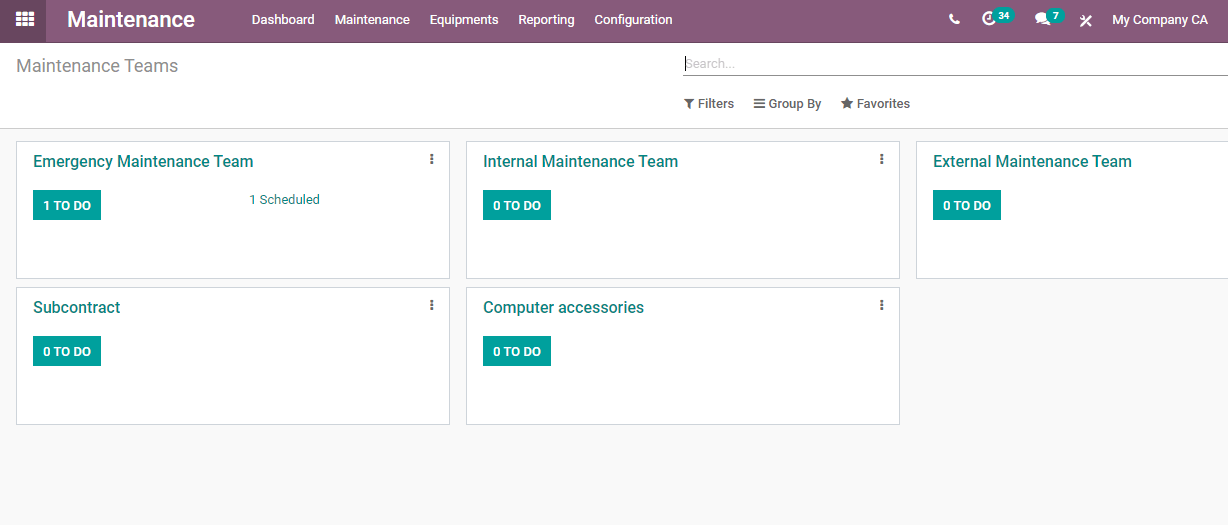Open External Maintenance Team title
The image size is (1228, 525).
pyautogui.click(x=1032, y=161)
